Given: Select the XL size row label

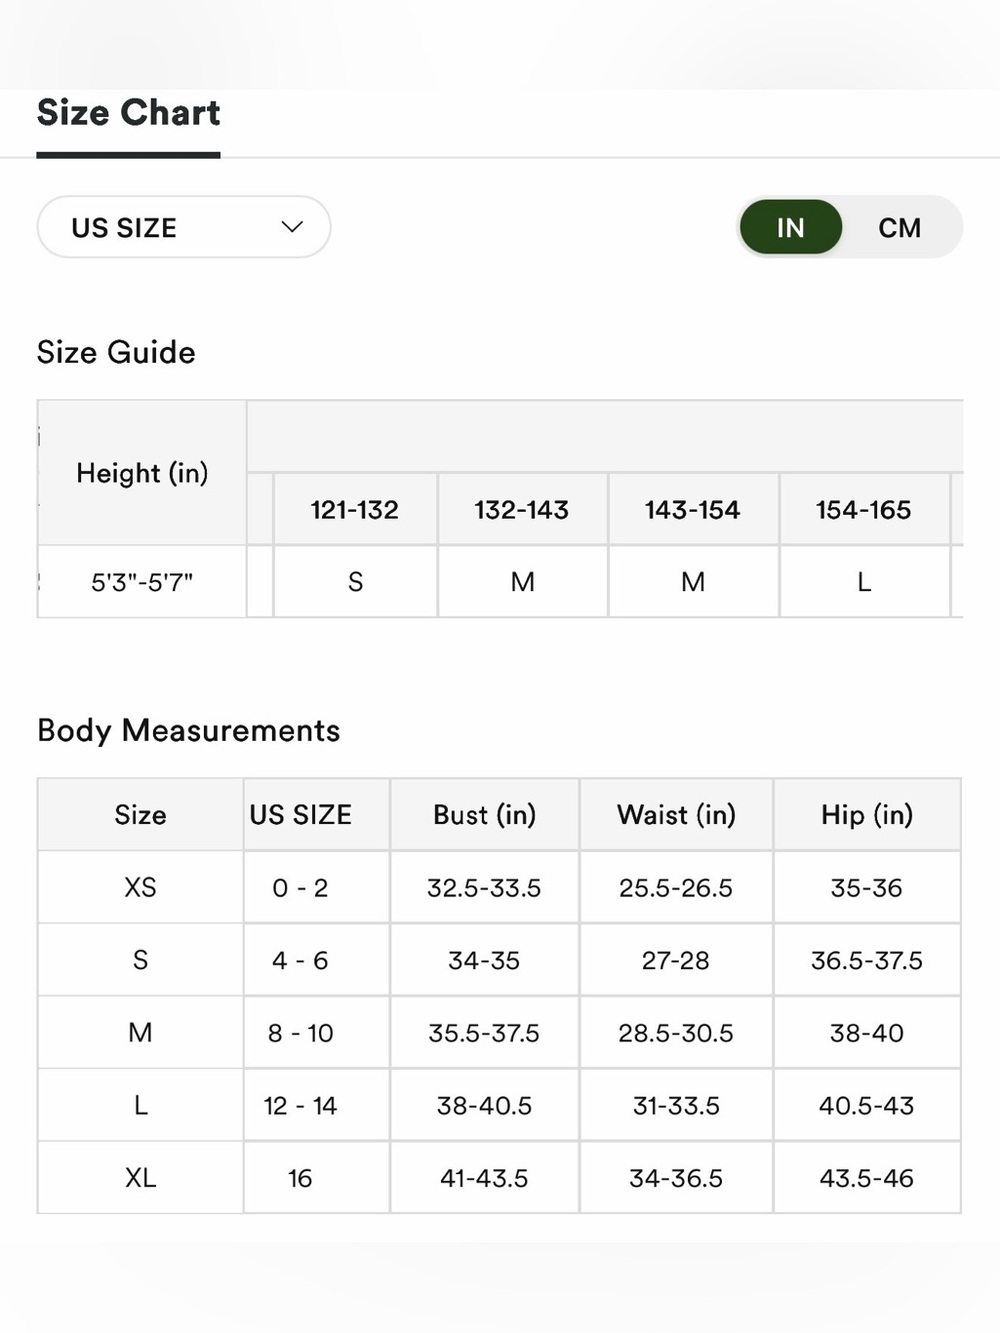Looking at the screenshot, I should 141,1178.
